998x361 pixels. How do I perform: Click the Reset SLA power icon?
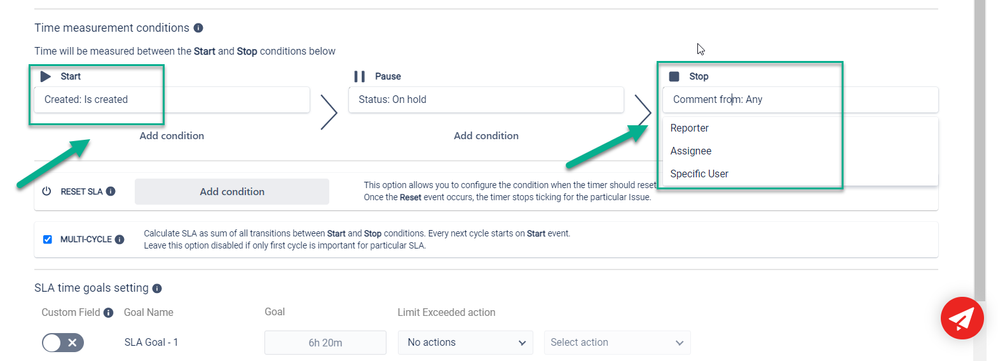[46, 191]
